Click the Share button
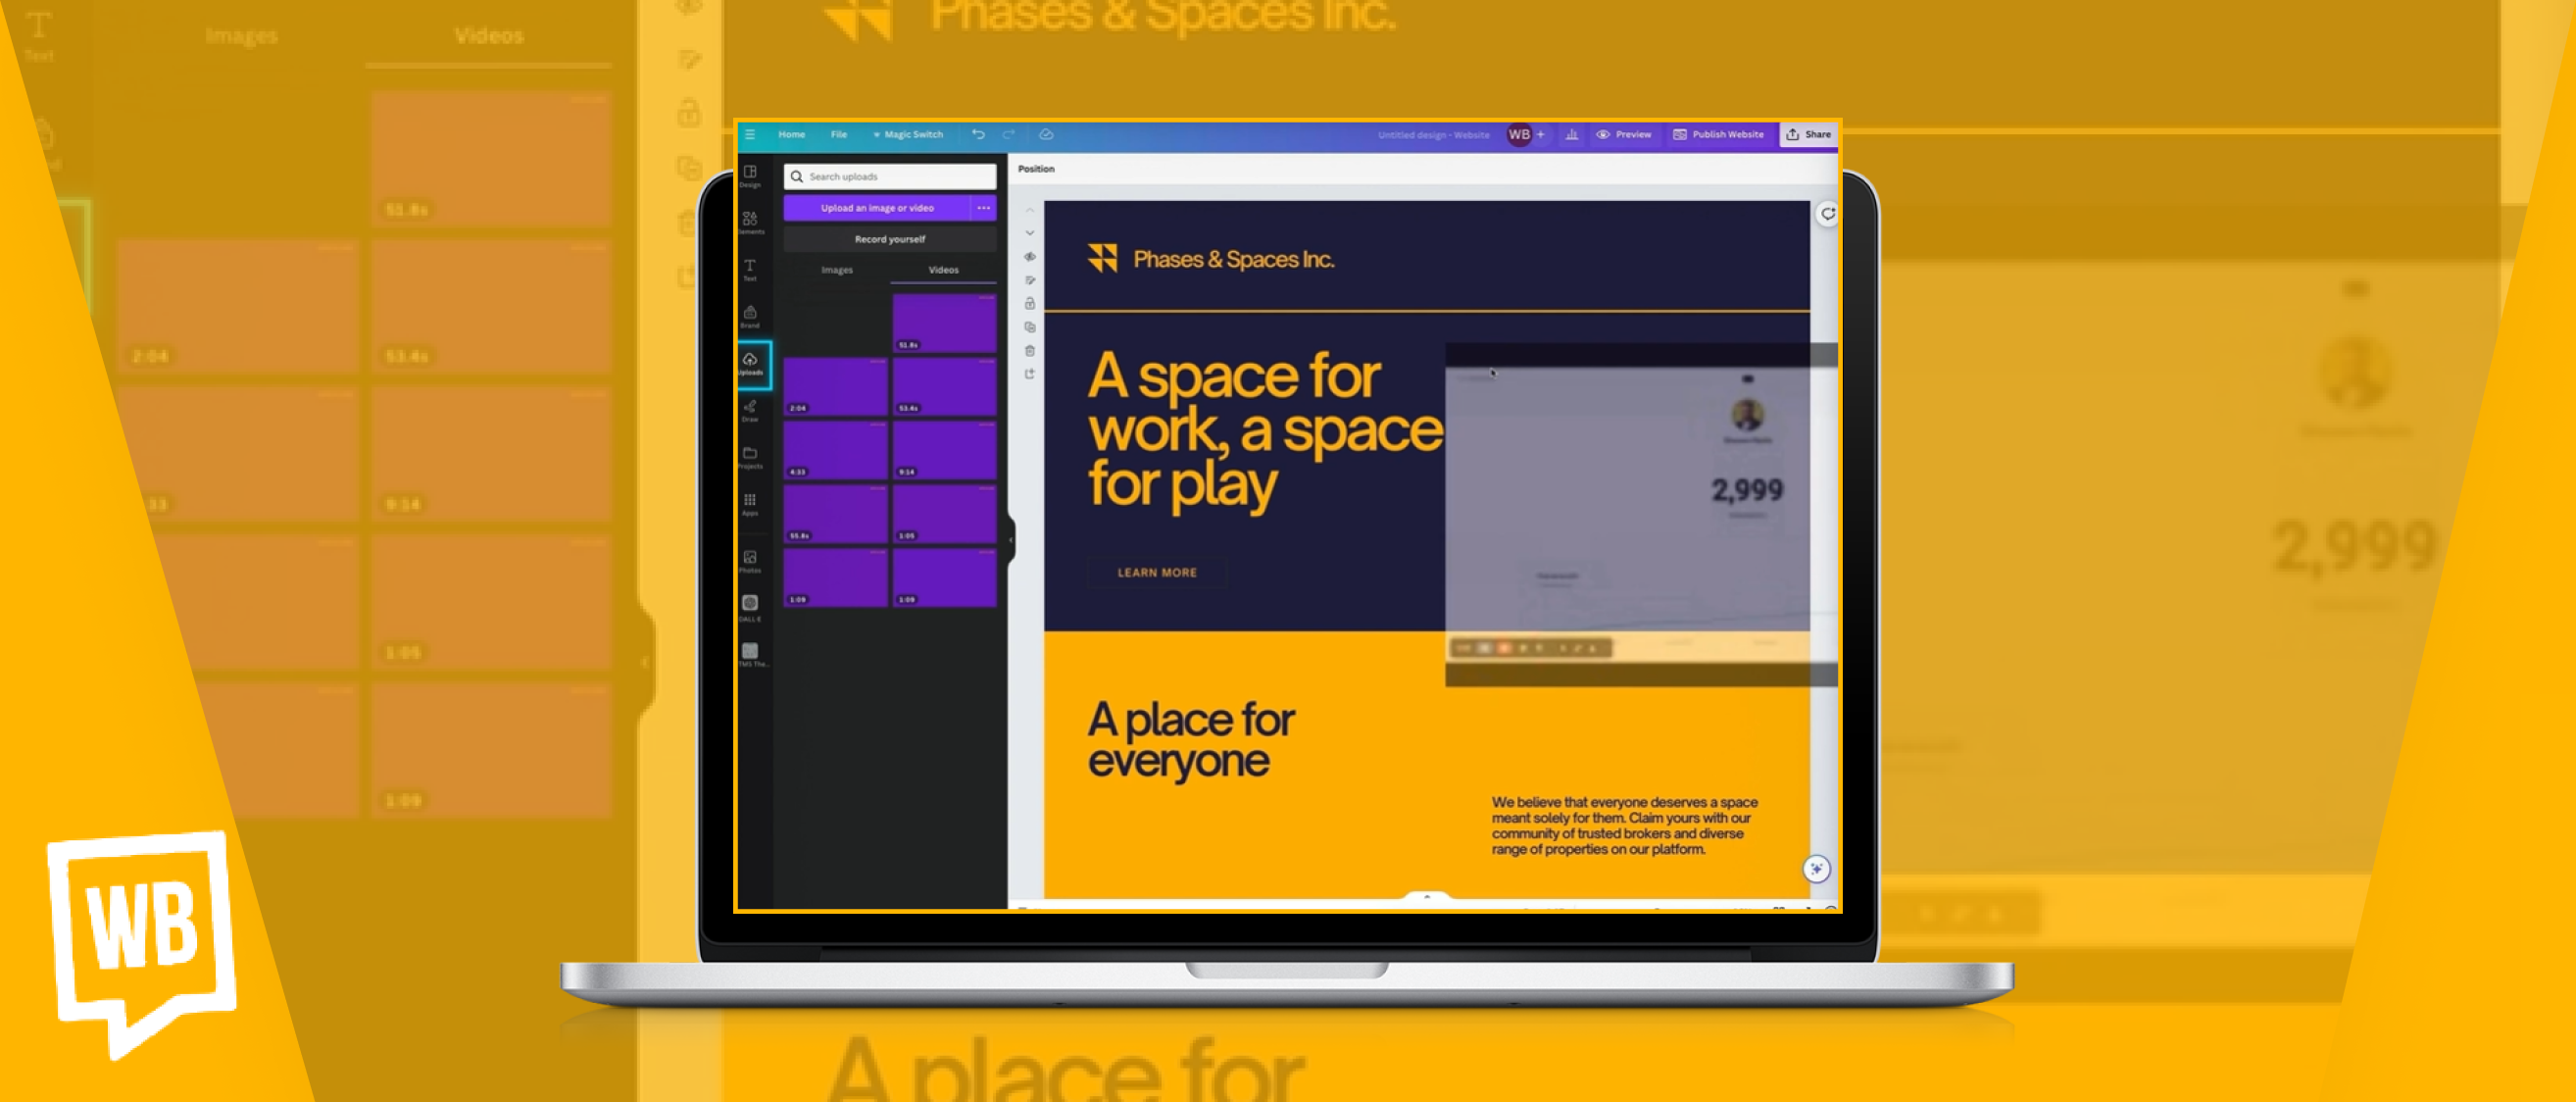 (x=1809, y=134)
